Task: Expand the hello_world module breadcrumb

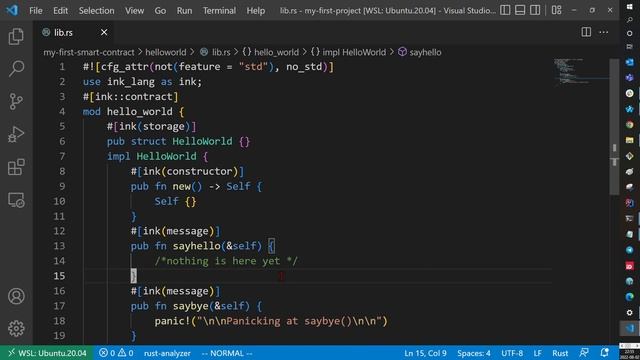Action: (x=271, y=52)
